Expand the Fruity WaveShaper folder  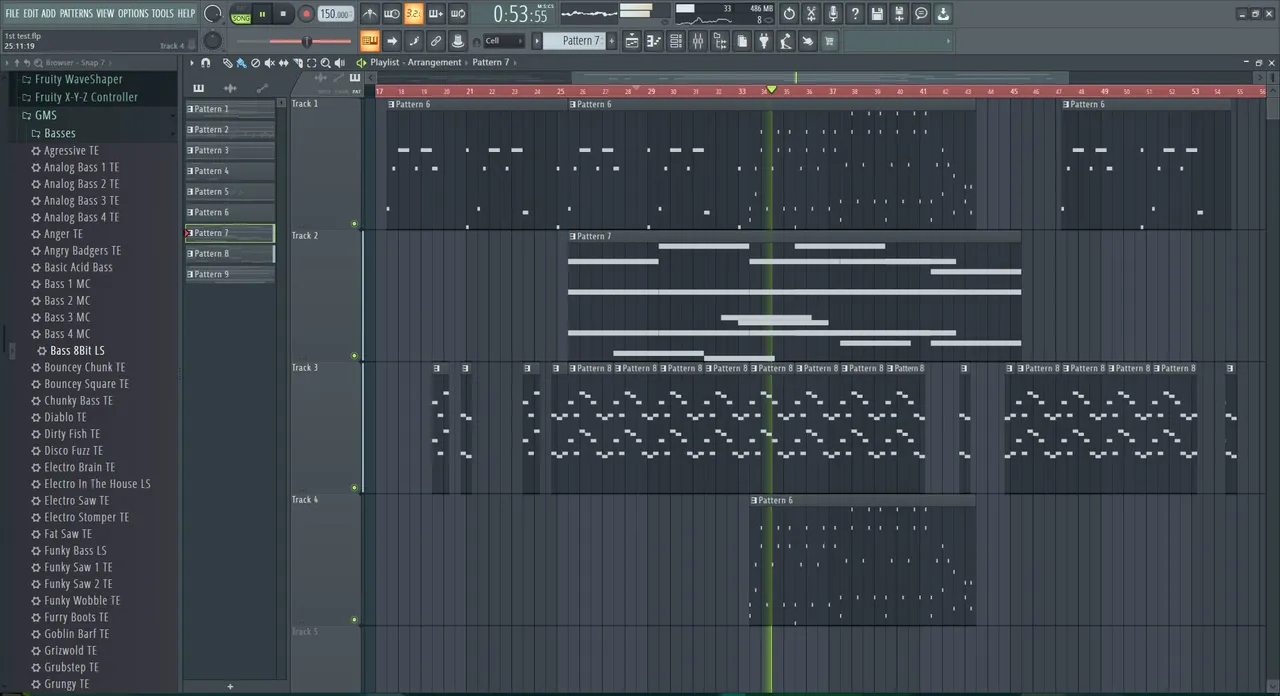[x=78, y=79]
